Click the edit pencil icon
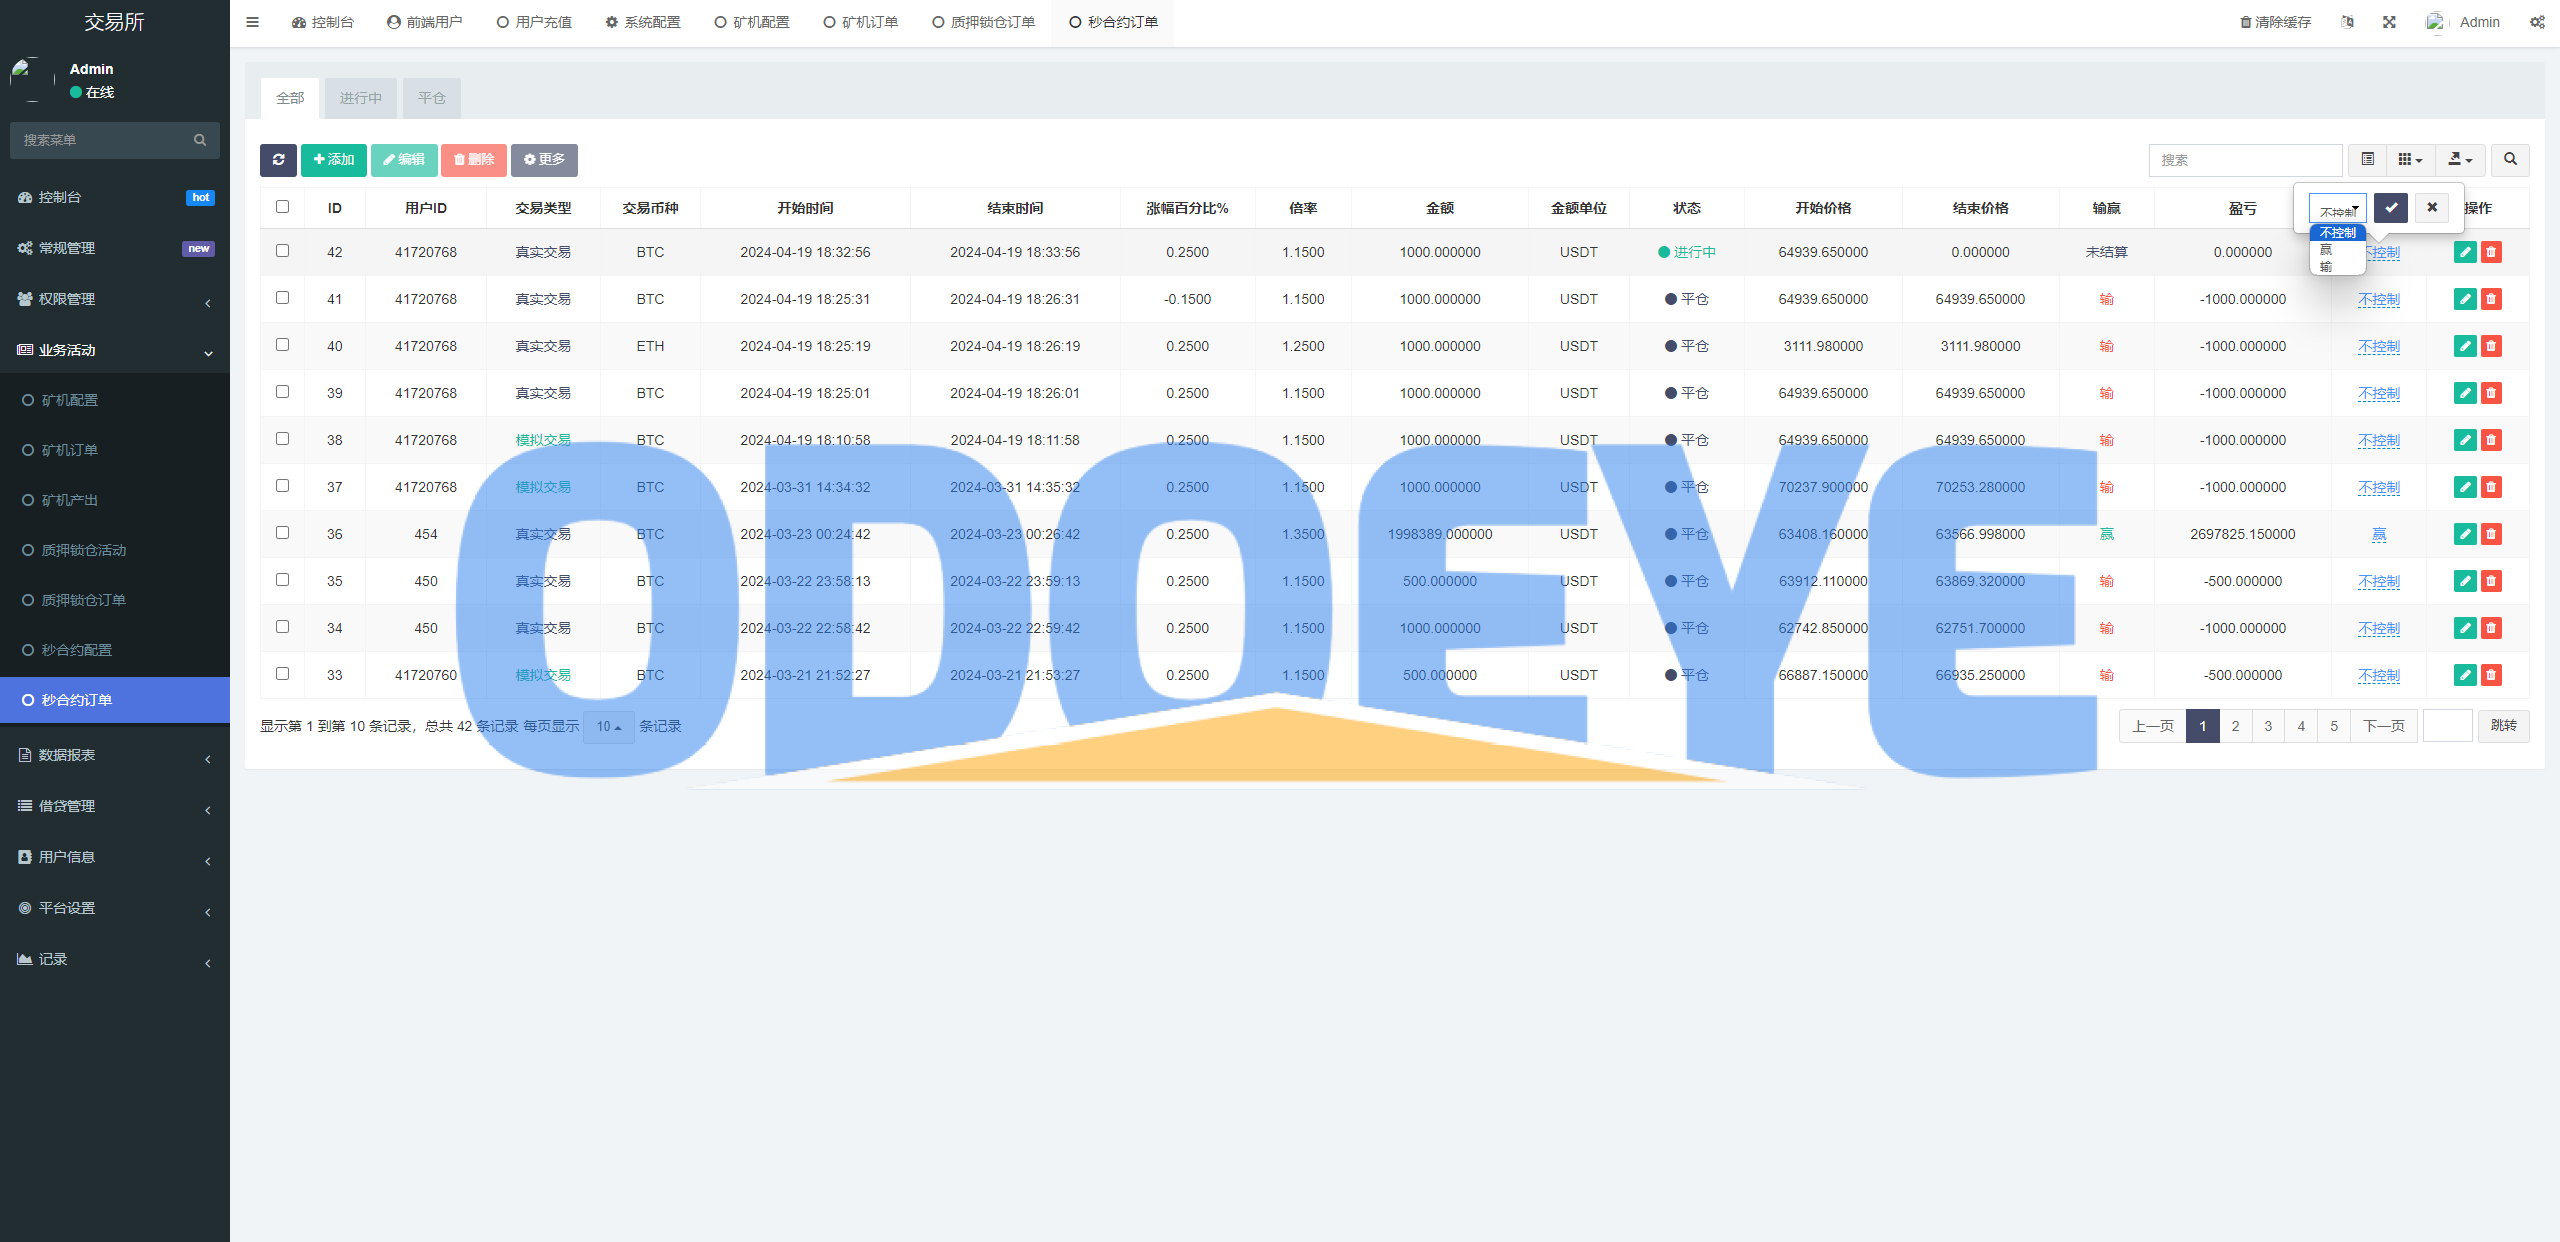Screen dimensions: 2560x1242 click(2462, 251)
